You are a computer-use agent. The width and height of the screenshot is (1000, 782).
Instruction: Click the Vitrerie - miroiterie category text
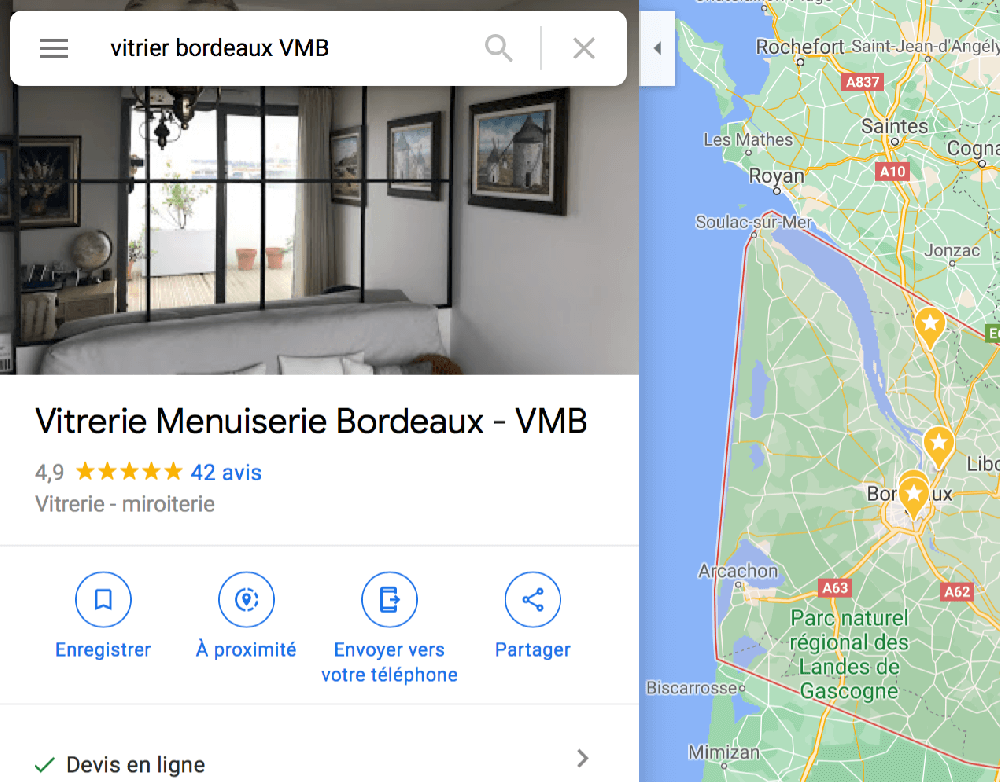(x=125, y=504)
